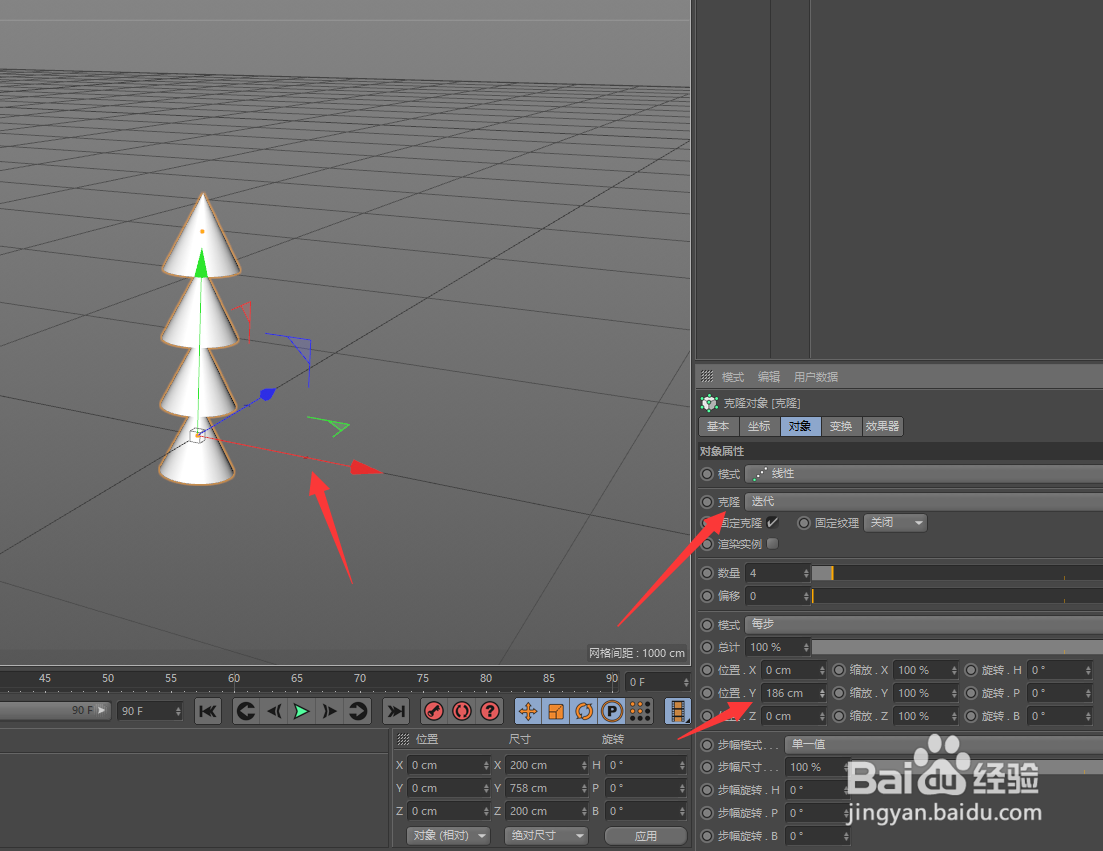Click the cloner object icon

(709, 403)
